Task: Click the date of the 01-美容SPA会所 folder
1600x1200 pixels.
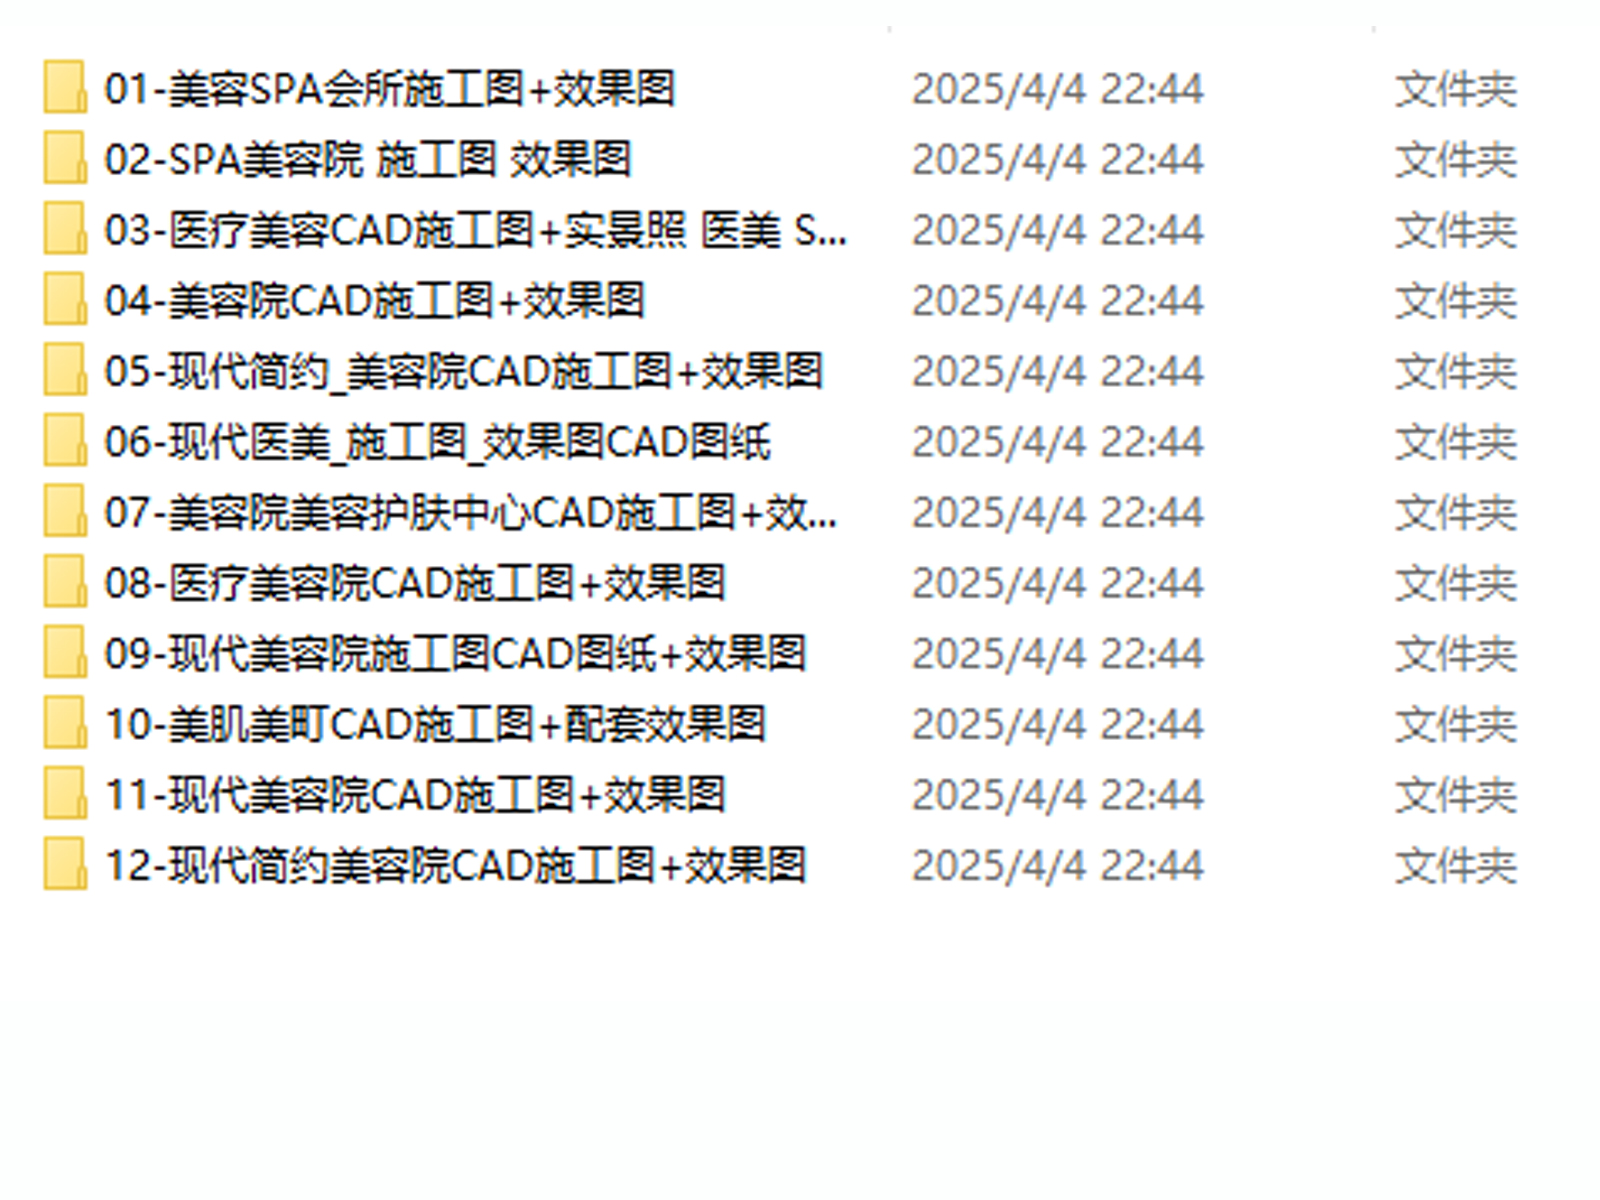Action: [x=1057, y=89]
